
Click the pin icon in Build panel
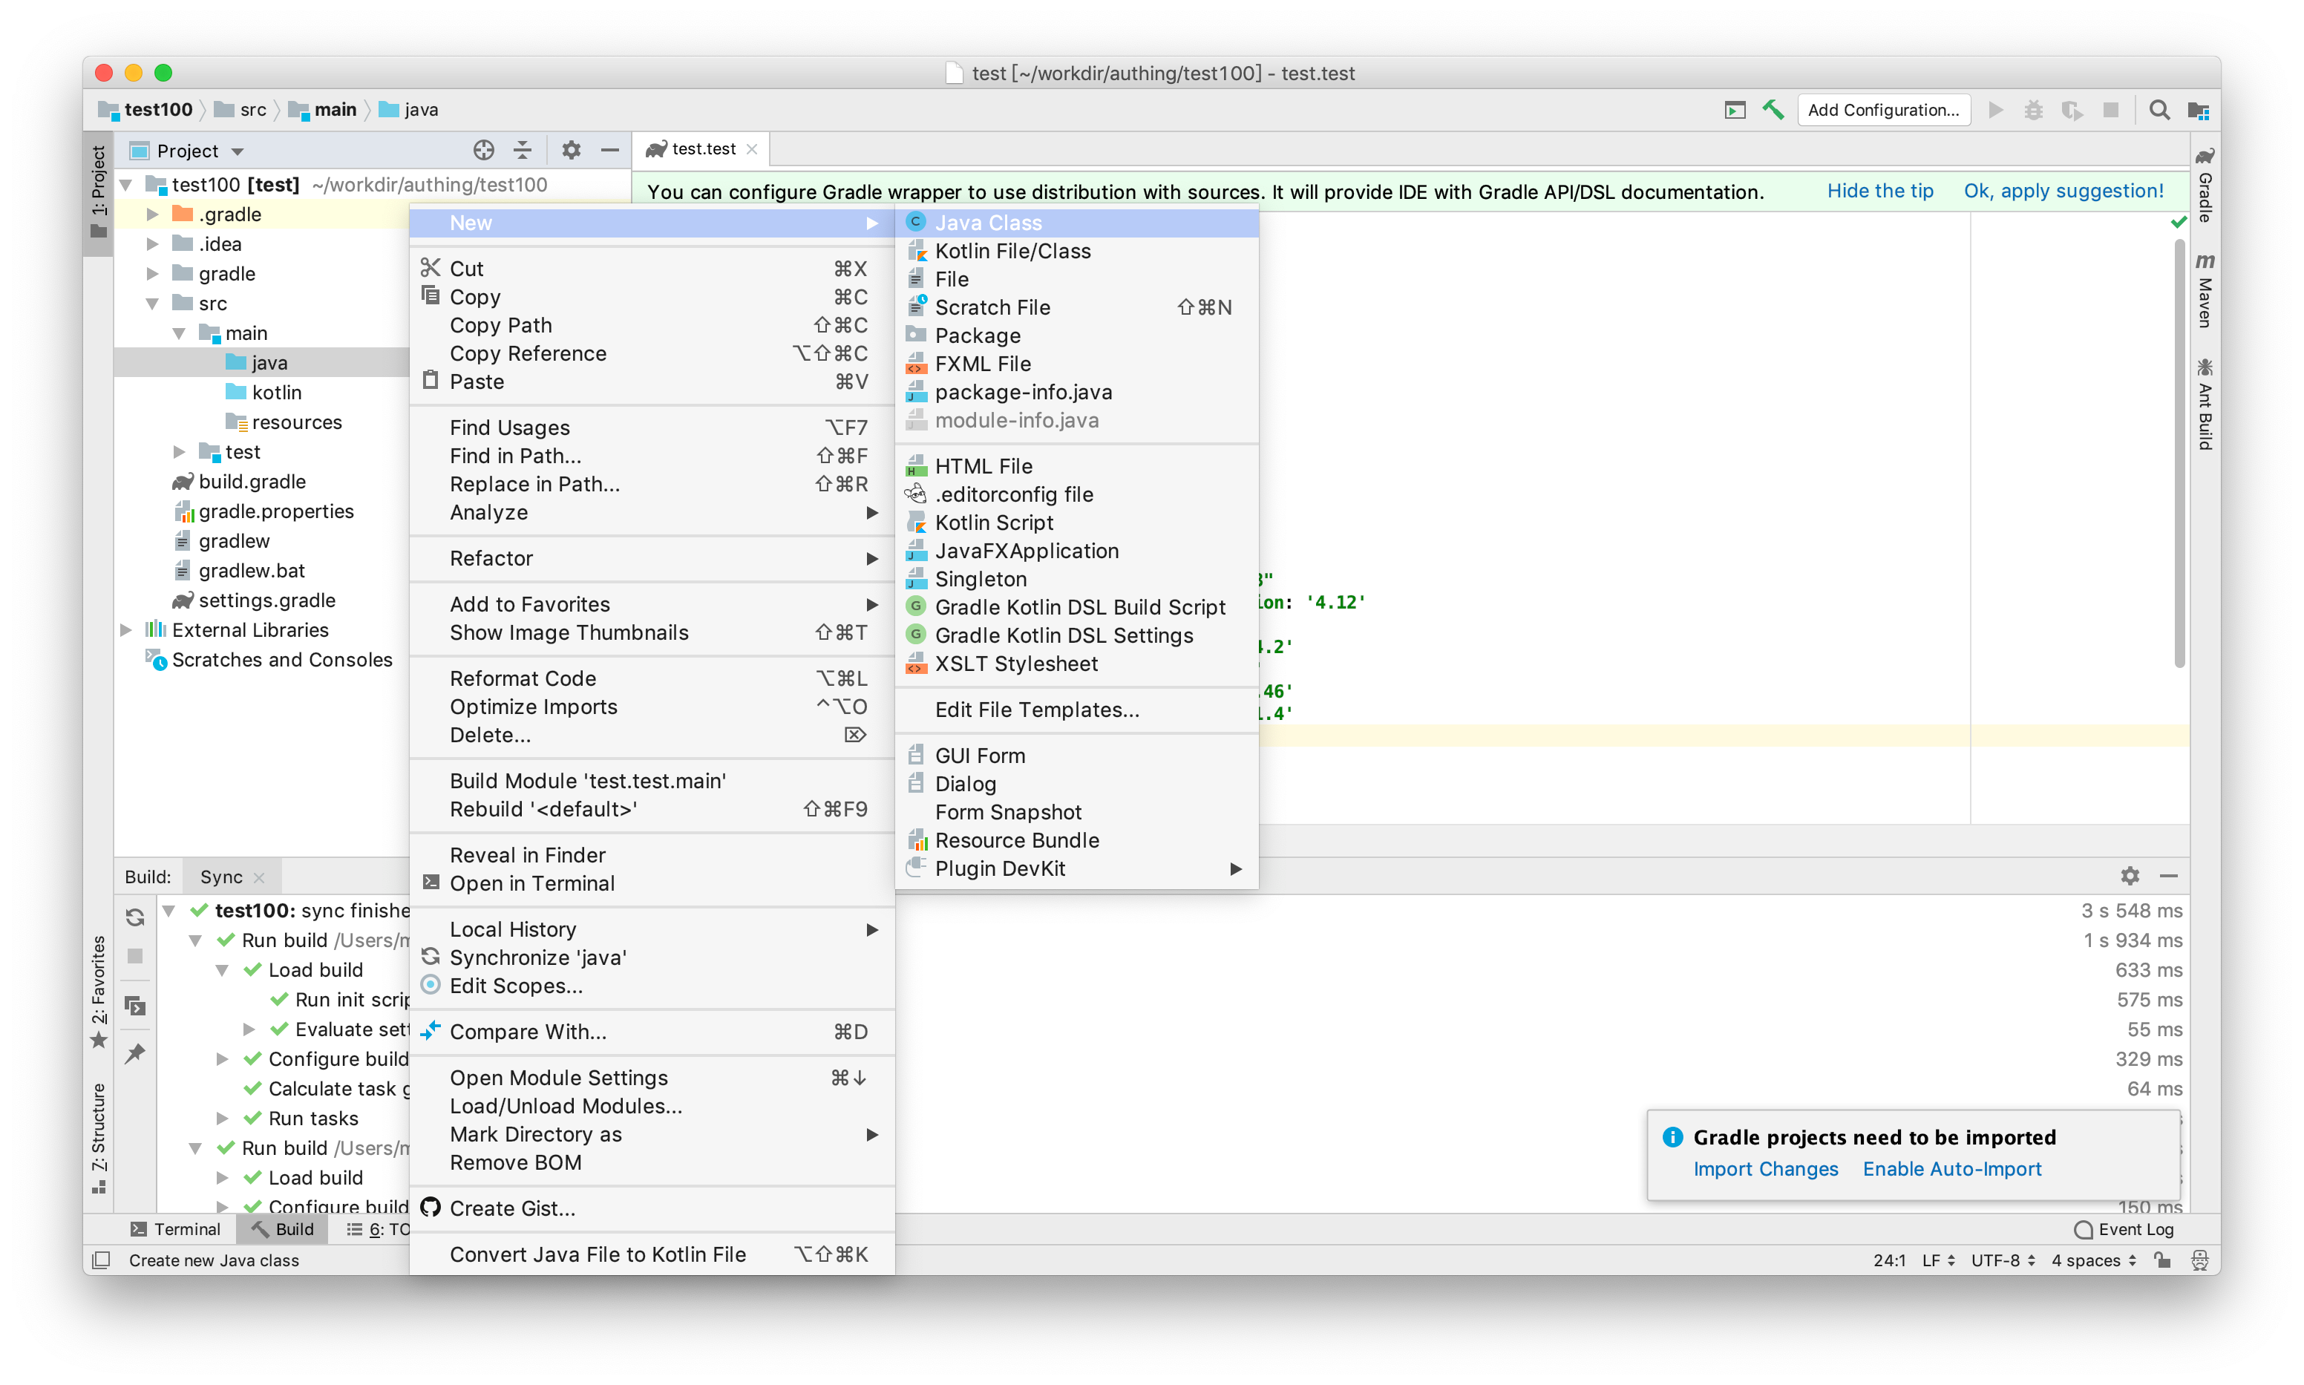[135, 1053]
